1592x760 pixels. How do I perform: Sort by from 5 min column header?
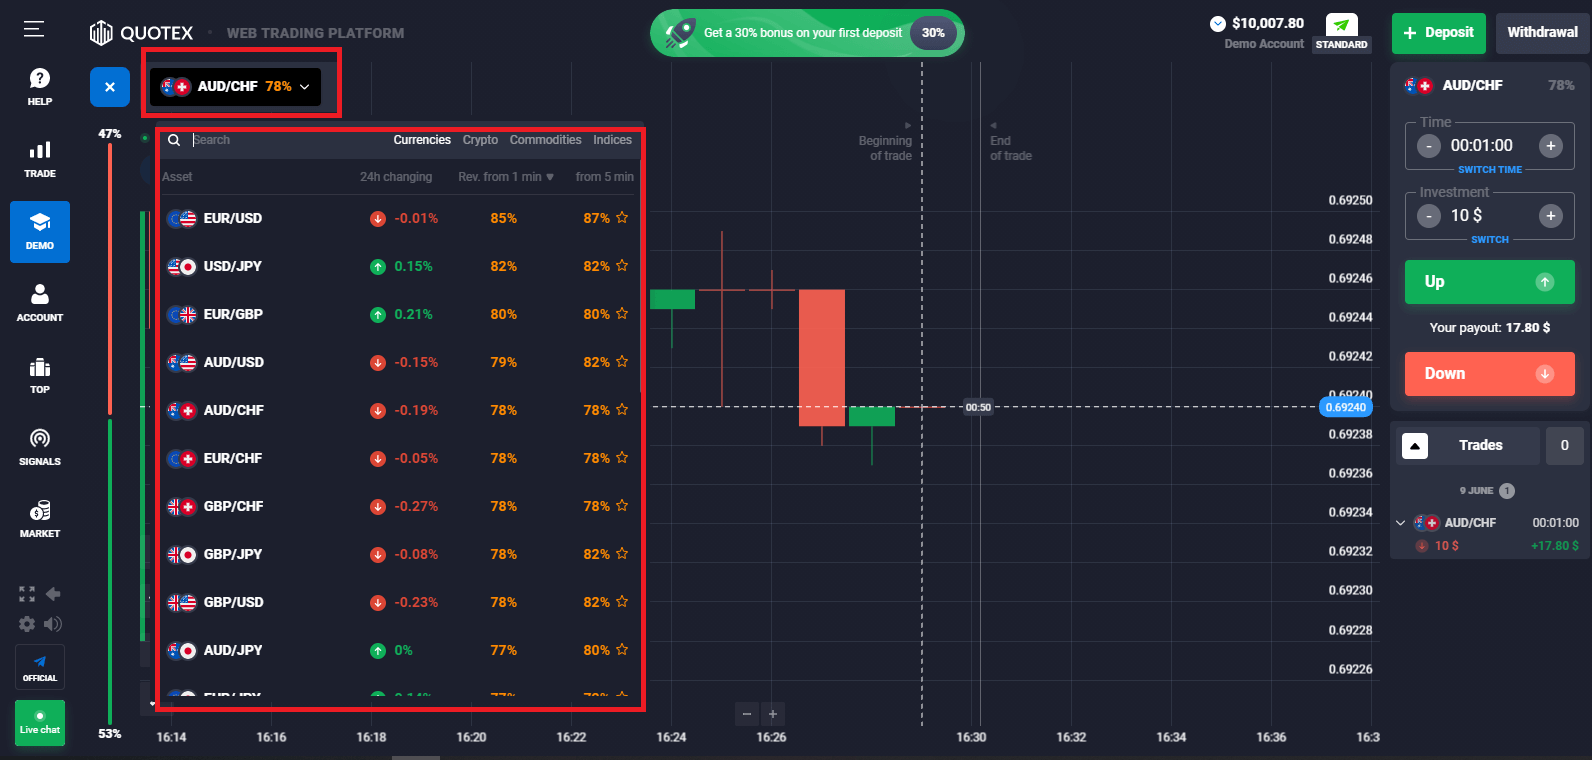point(604,177)
